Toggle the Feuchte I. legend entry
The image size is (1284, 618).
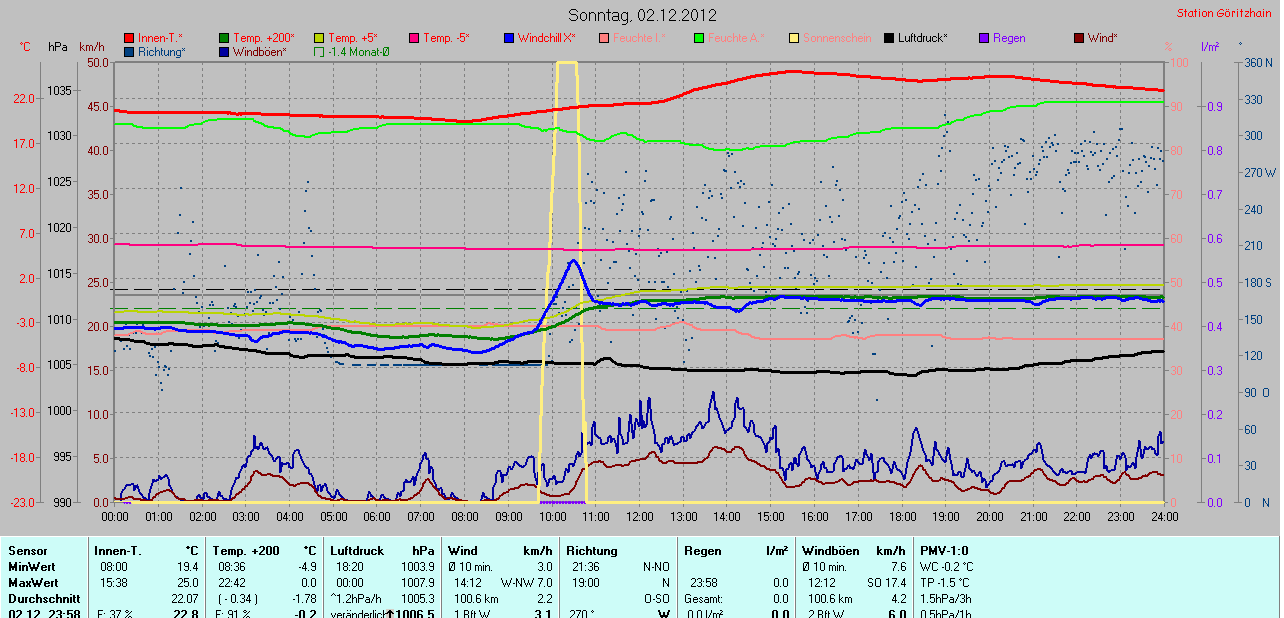pos(640,38)
